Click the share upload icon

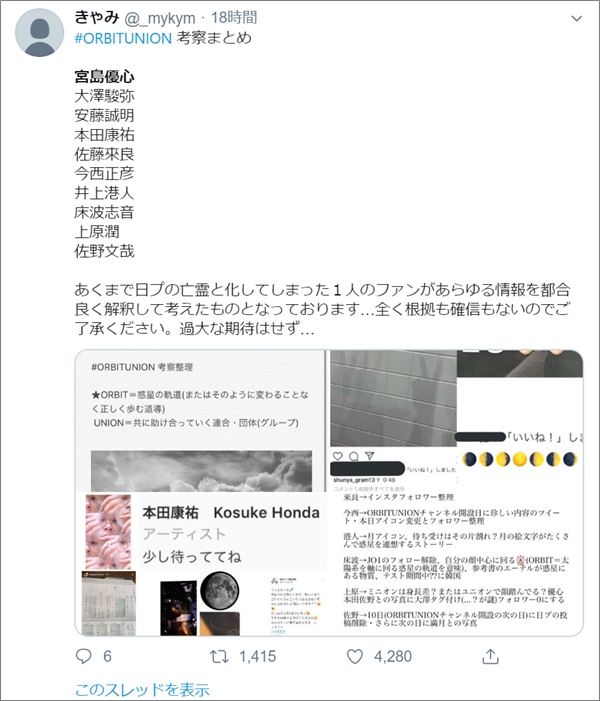[490, 656]
